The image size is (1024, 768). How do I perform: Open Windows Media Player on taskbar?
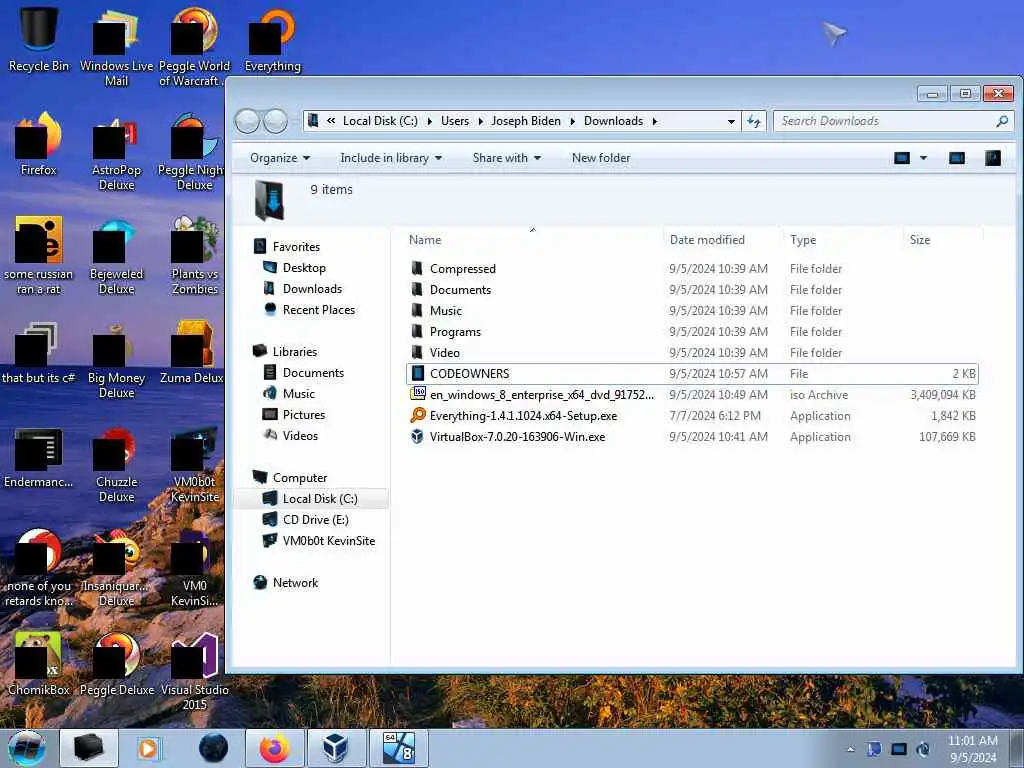[x=150, y=748]
